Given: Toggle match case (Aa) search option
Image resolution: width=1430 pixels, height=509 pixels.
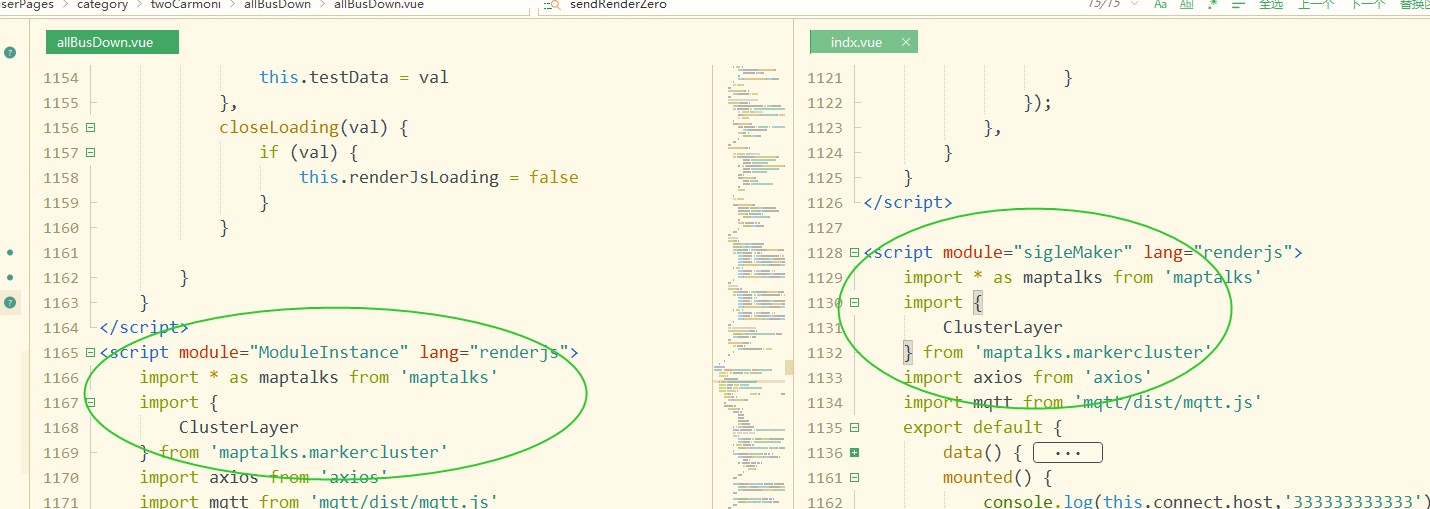Looking at the screenshot, I should click(1160, 4).
